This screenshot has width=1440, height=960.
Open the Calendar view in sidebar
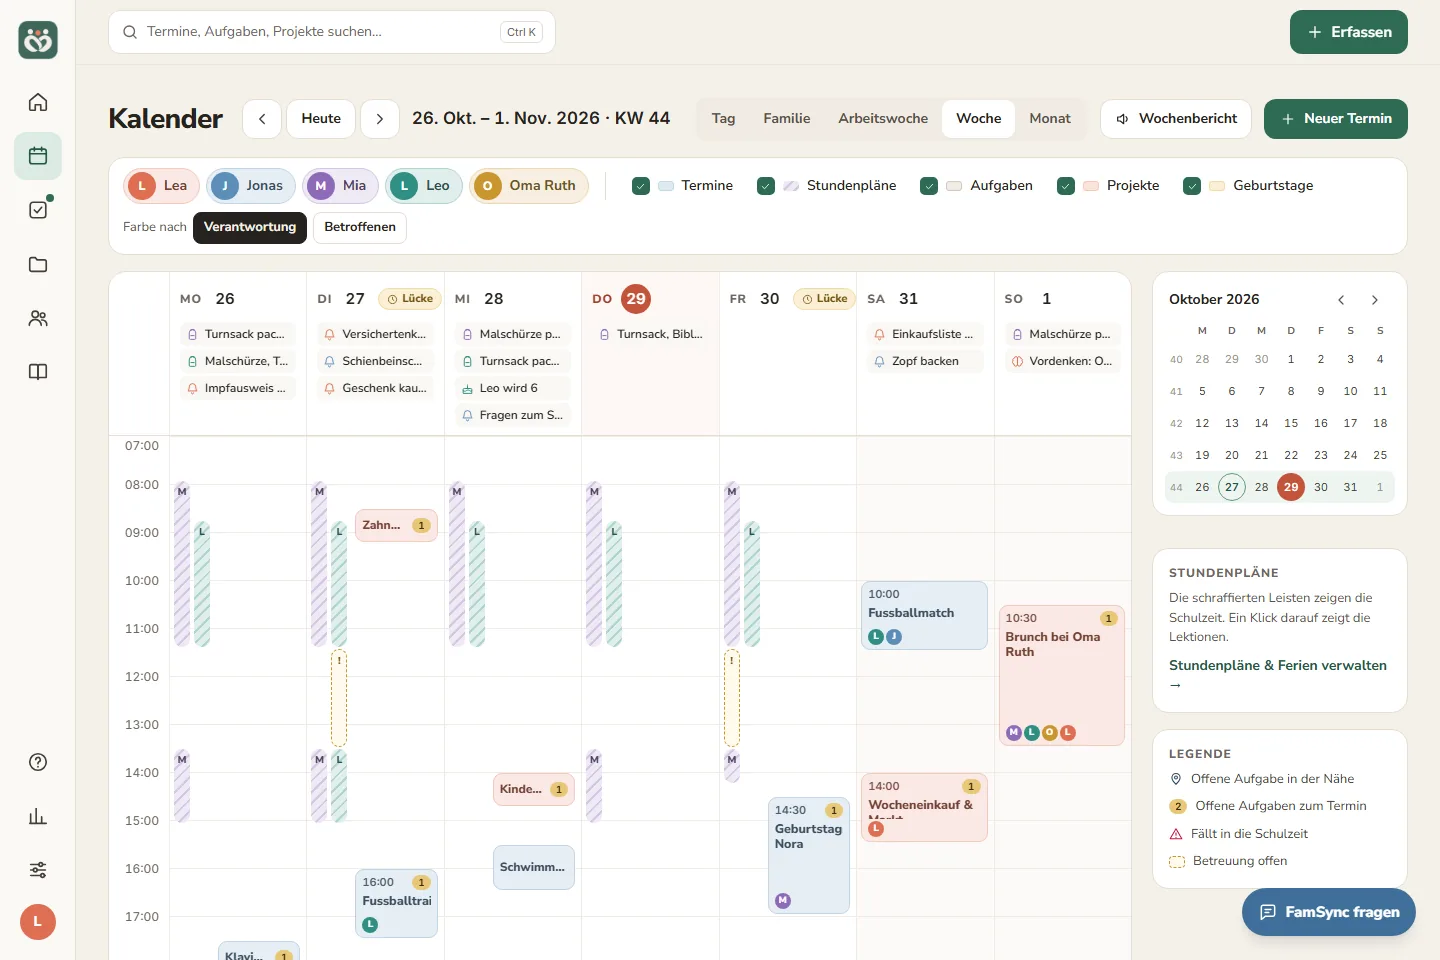tap(38, 156)
